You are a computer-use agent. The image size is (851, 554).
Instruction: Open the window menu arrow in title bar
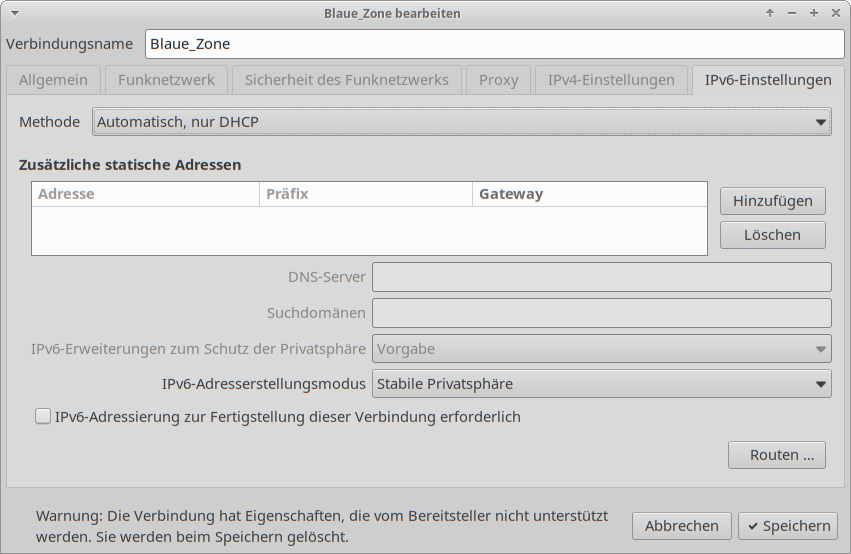[13, 13]
